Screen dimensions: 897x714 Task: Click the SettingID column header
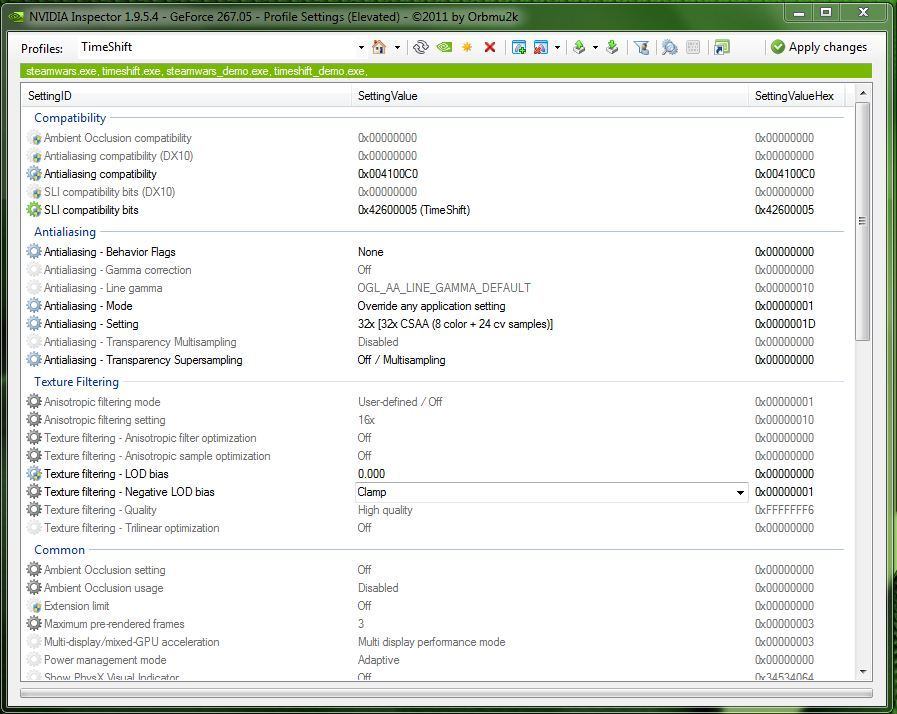[186, 96]
